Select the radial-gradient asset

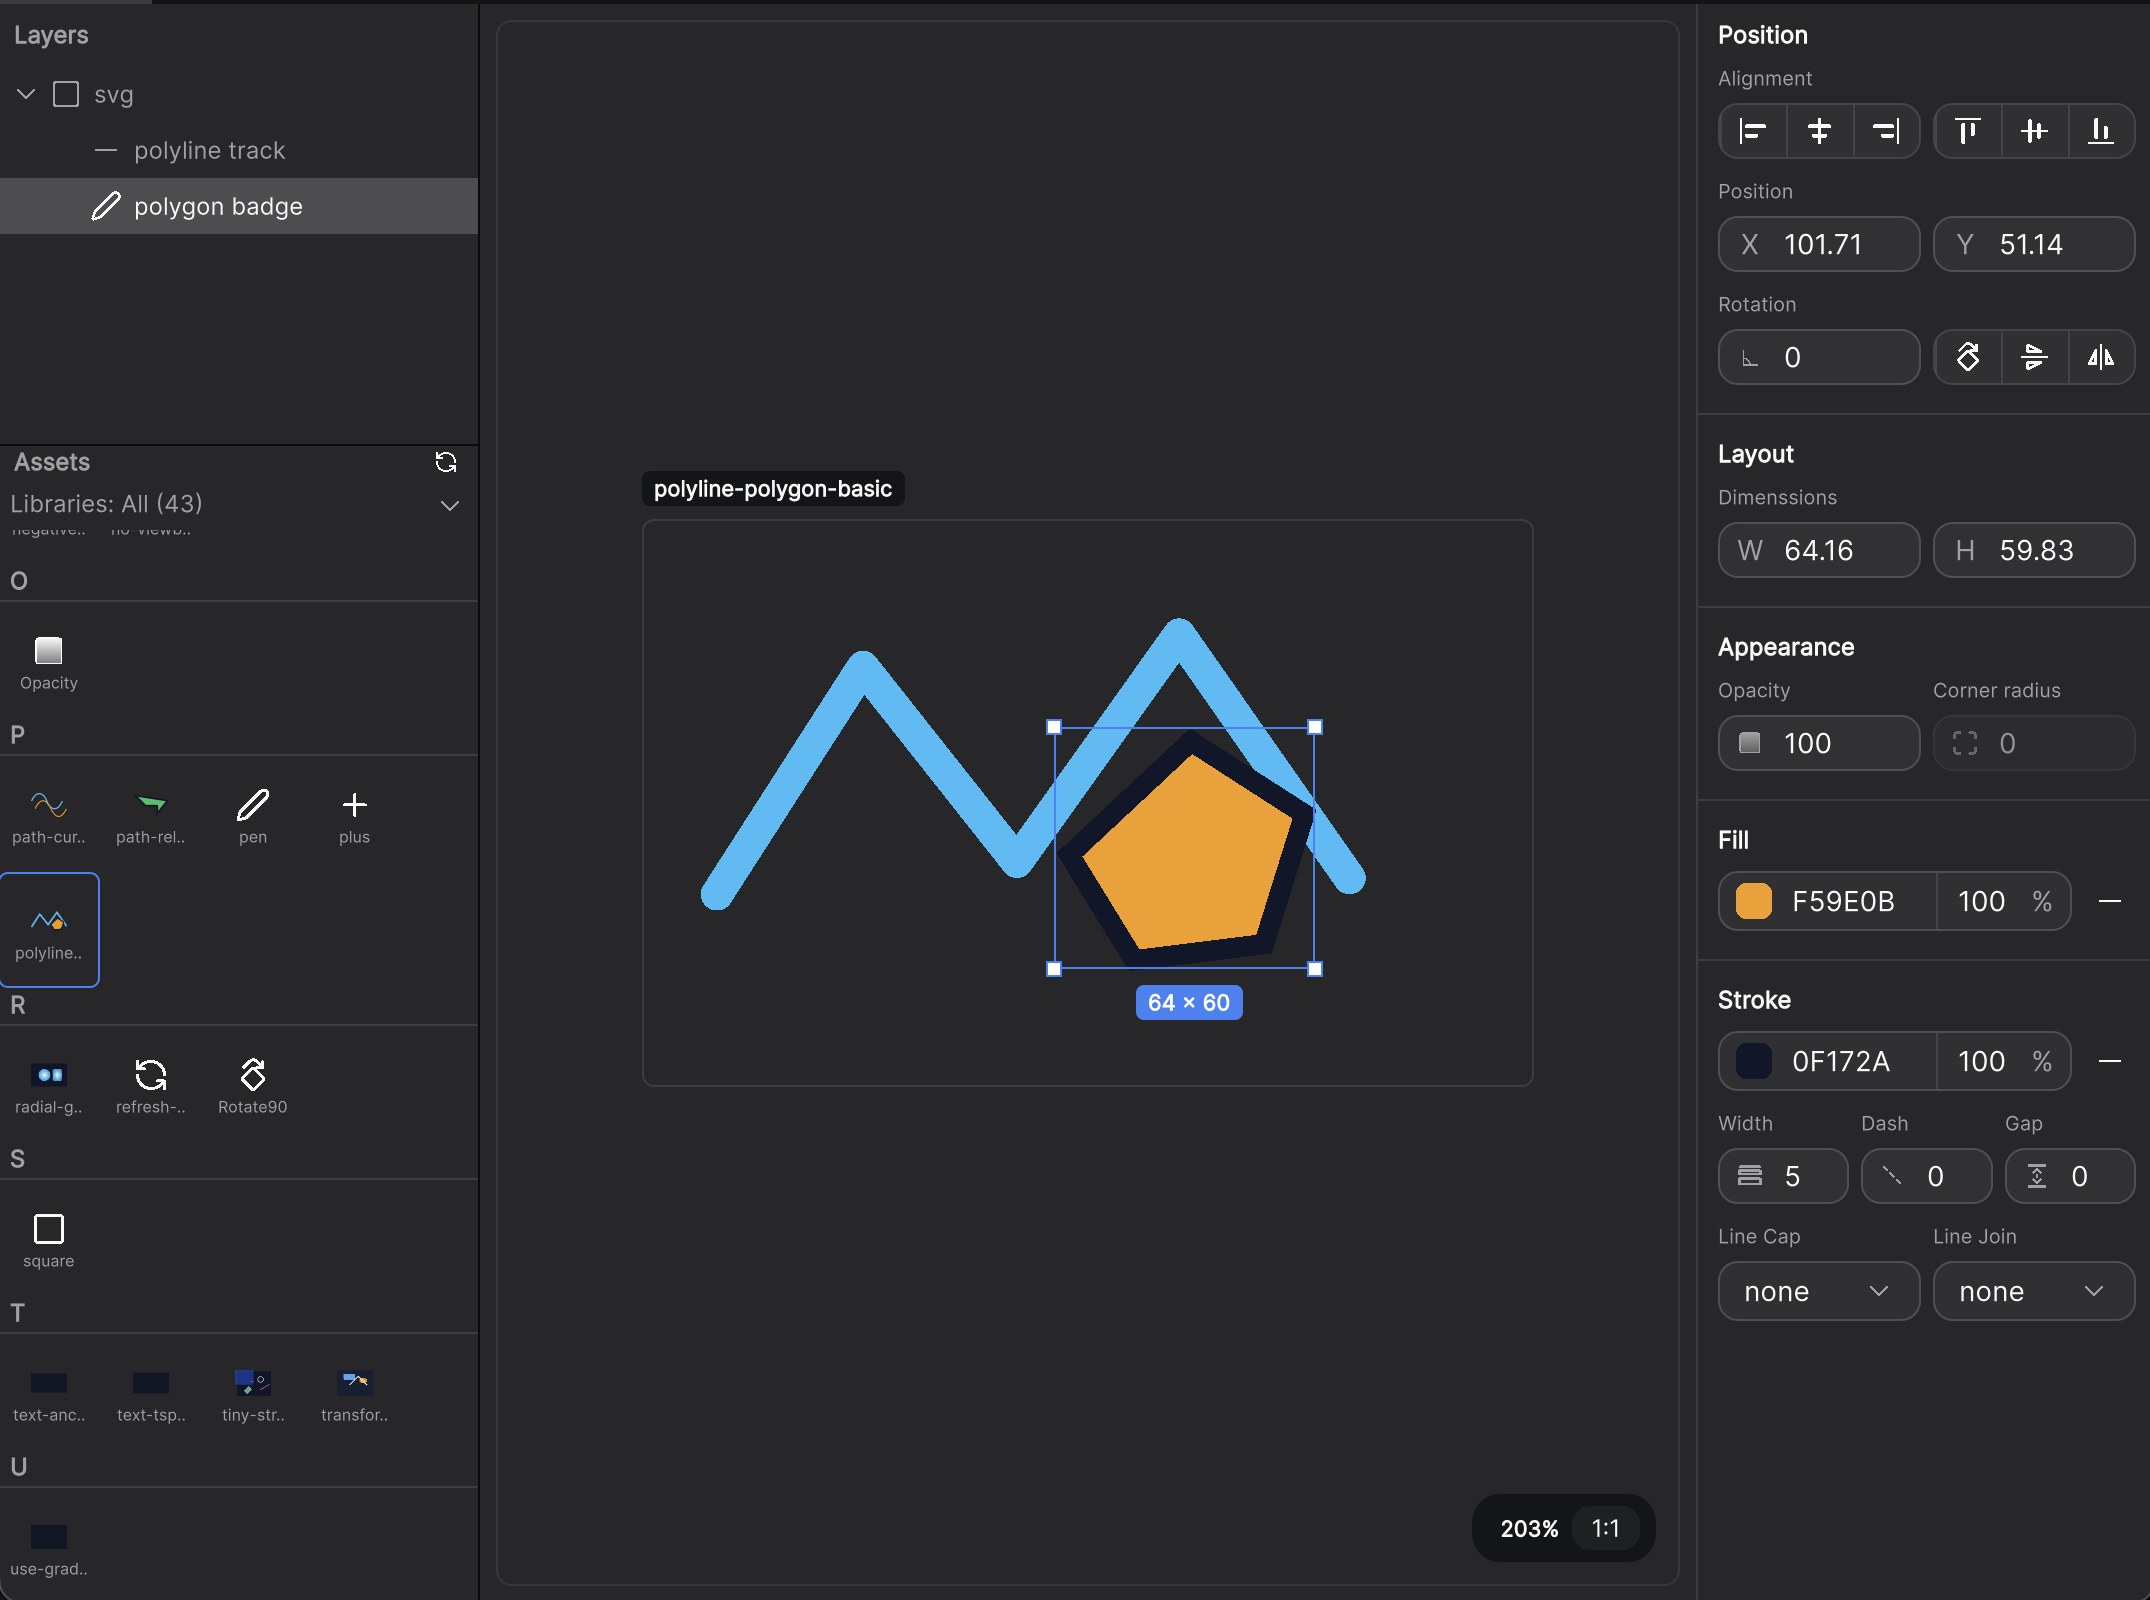(x=48, y=1076)
